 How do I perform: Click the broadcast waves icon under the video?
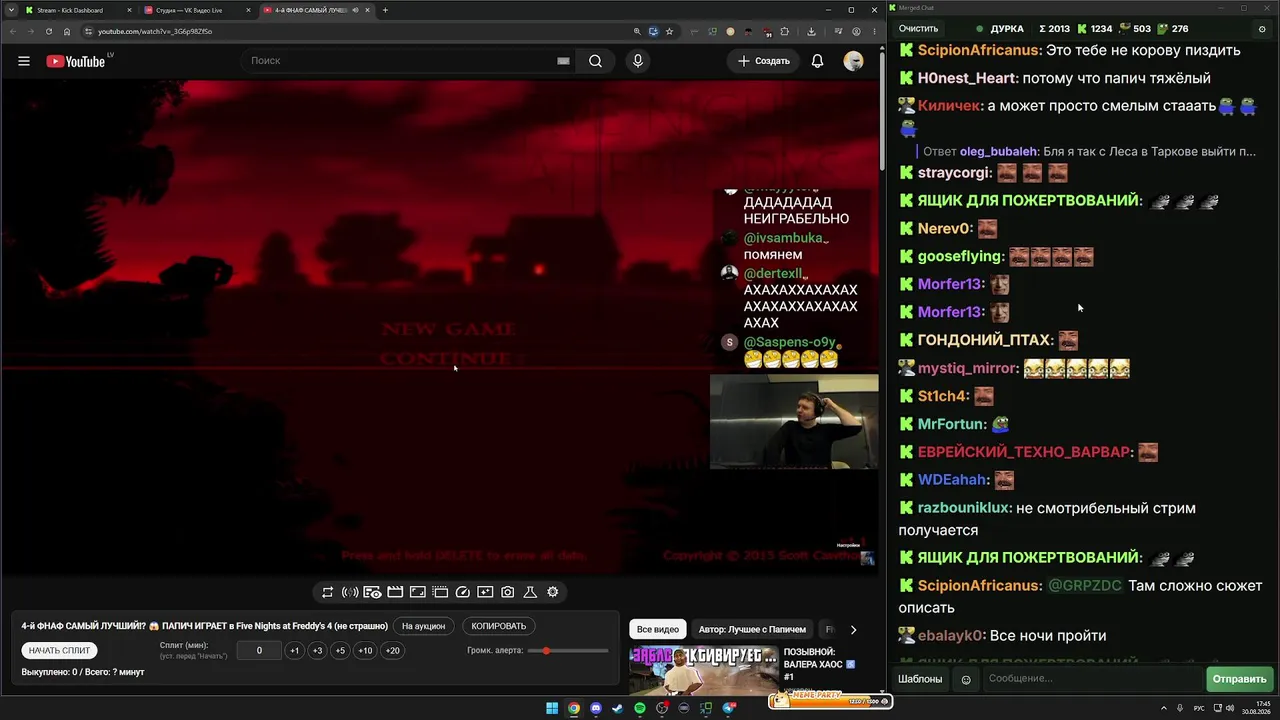[x=350, y=592]
